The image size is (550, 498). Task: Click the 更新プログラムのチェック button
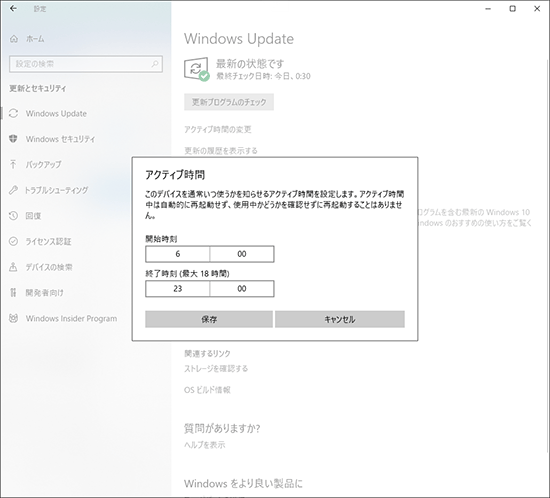[229, 102]
